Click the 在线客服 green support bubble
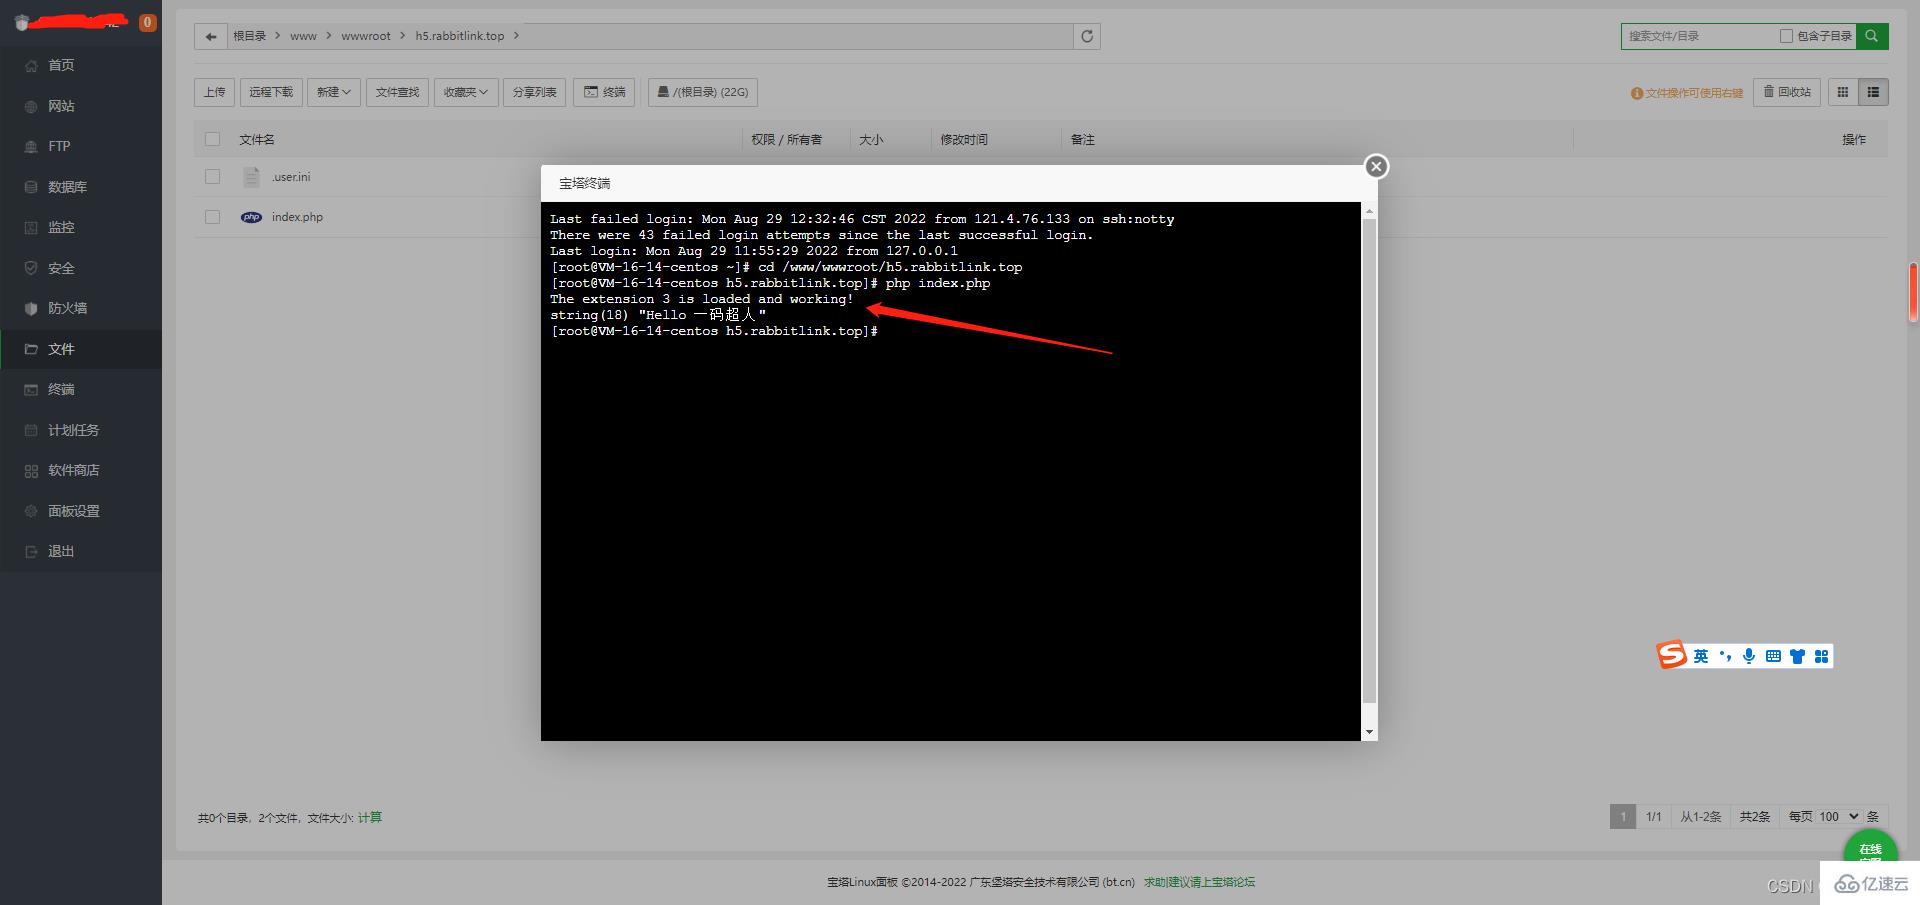Viewport: 1920px width, 905px height. [x=1870, y=850]
